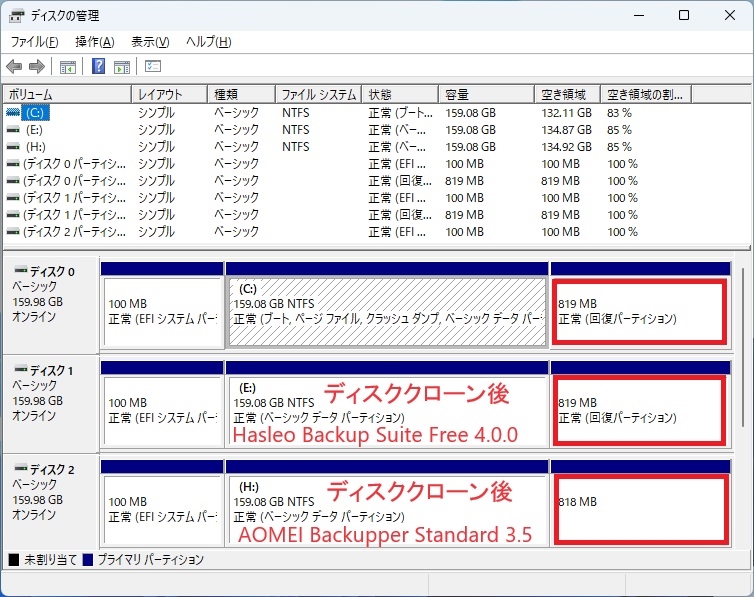Viewport: 754px width, 597px height.
Task: Select the 134.87 GB free space cell
Action: click(566, 130)
